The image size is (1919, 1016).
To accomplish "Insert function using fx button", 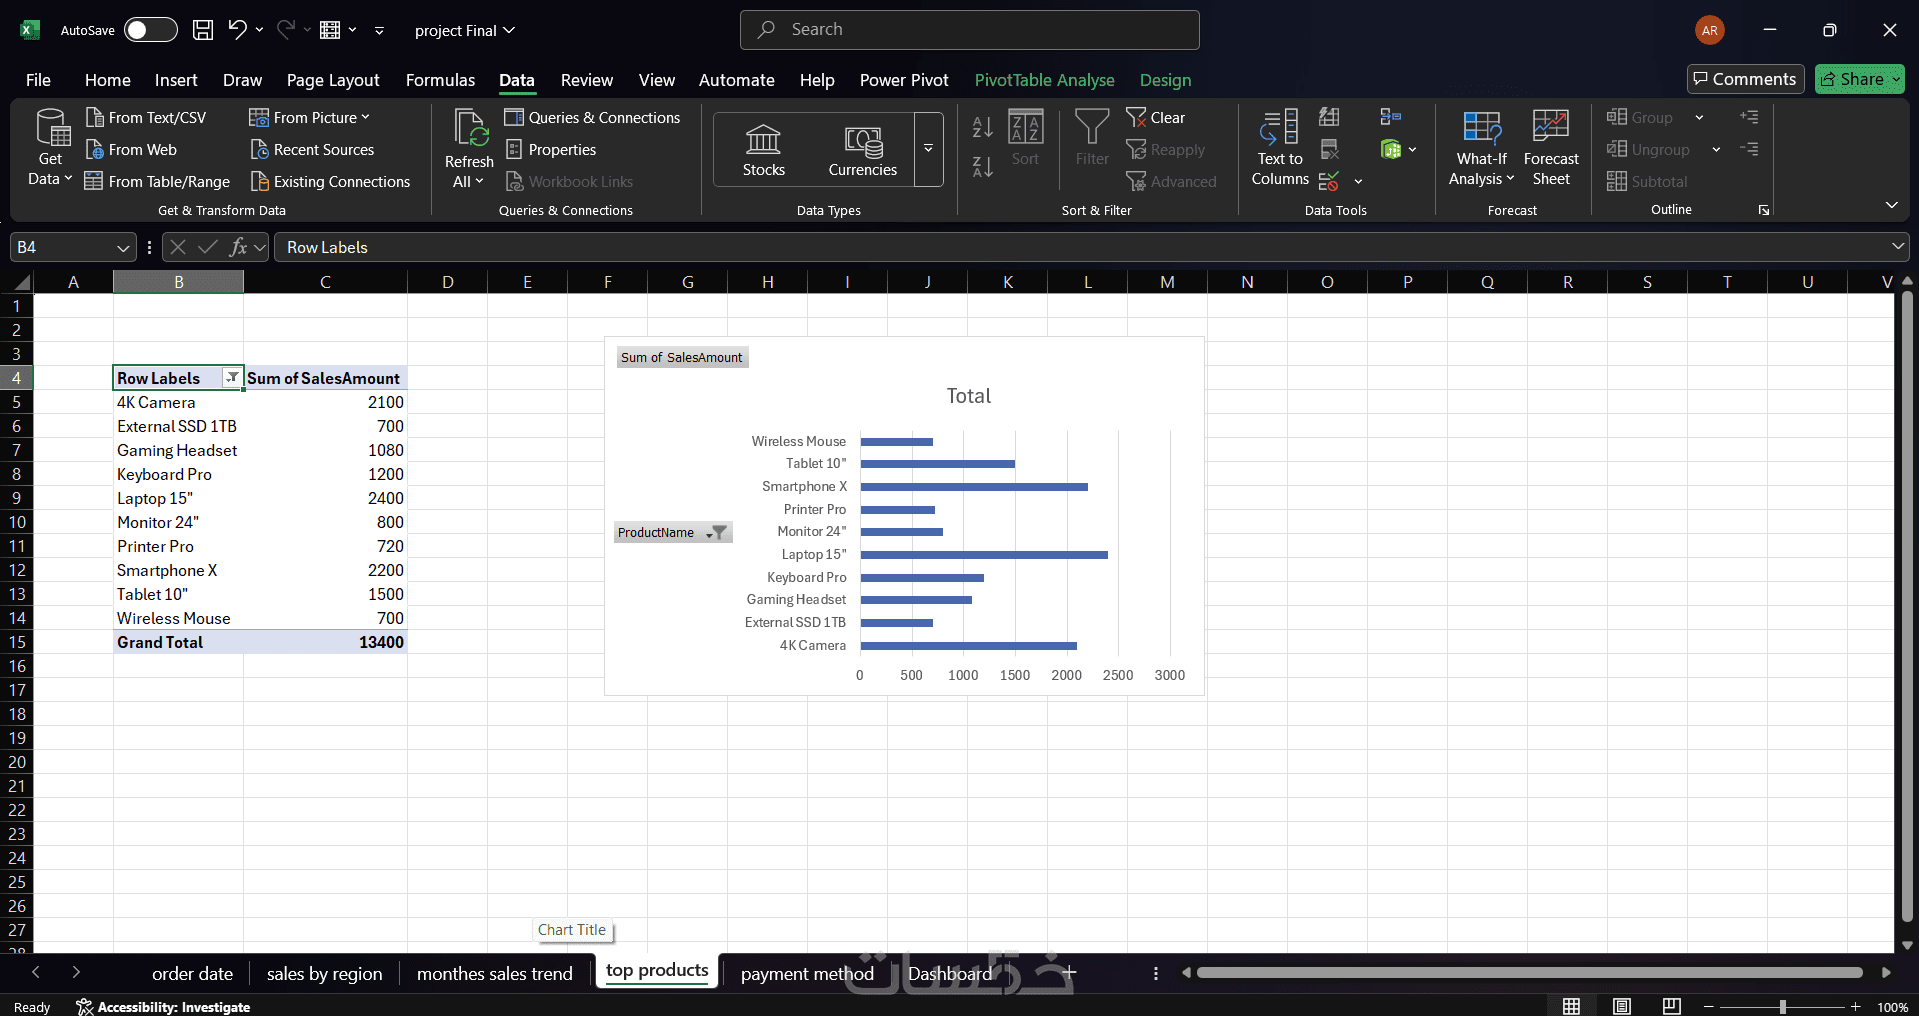I will [x=238, y=247].
